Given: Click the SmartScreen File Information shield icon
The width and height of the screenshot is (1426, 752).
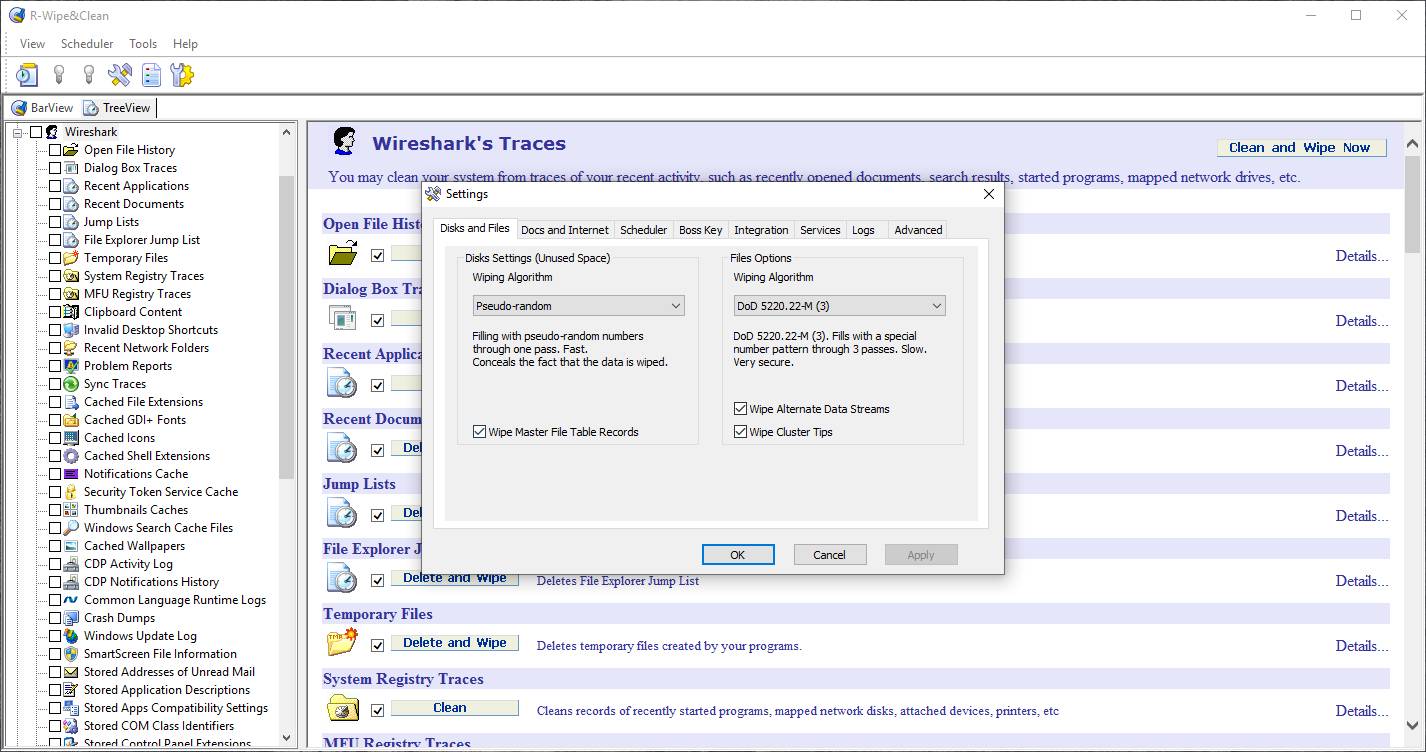Looking at the screenshot, I should click(x=71, y=654).
